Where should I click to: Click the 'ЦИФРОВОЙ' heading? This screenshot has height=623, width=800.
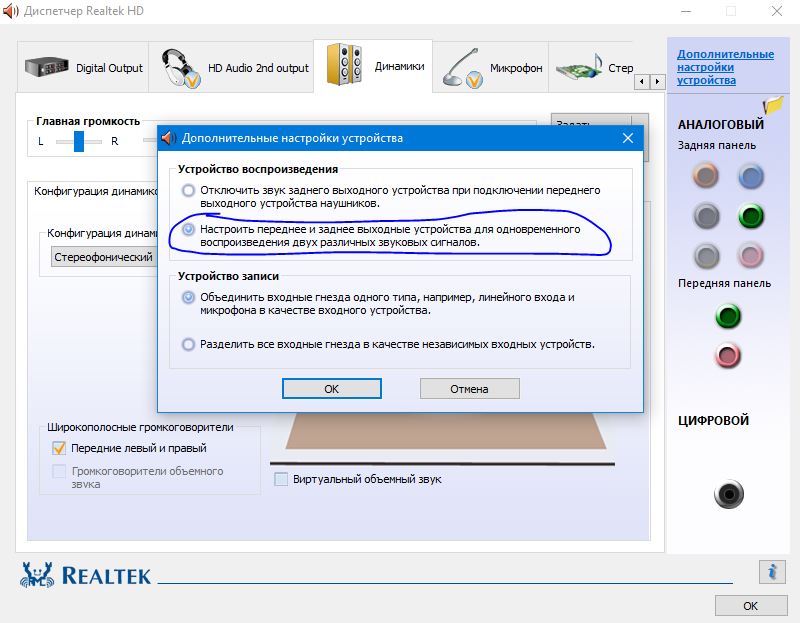[713, 420]
